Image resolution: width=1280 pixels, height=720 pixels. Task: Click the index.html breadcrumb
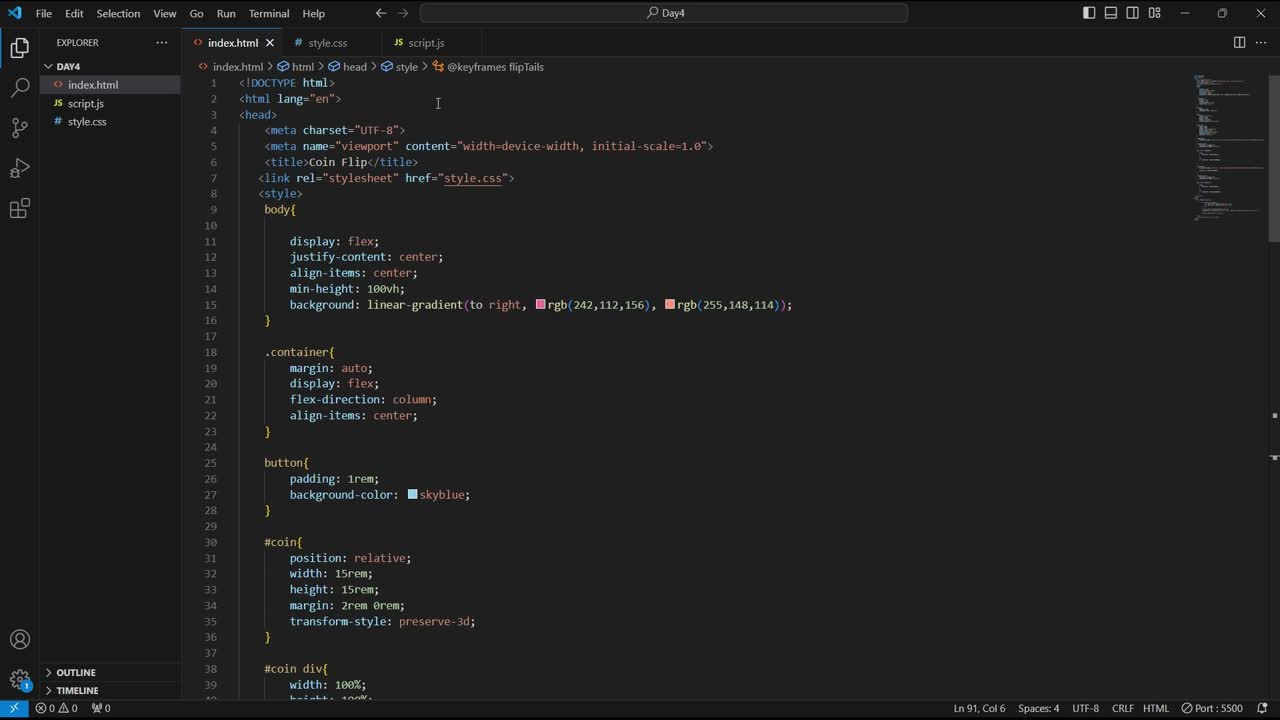(x=230, y=67)
